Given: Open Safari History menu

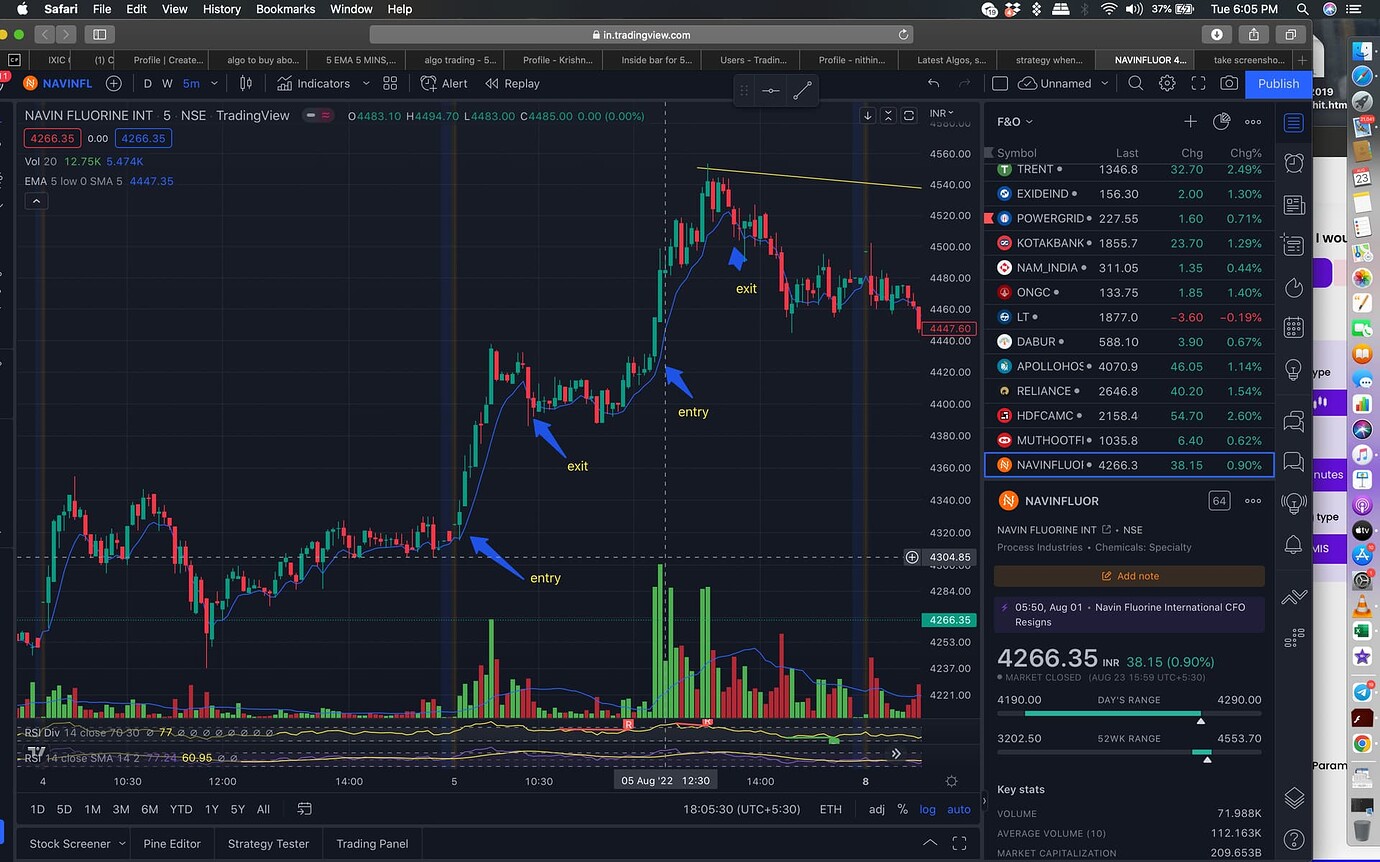Looking at the screenshot, I should pos(221,9).
